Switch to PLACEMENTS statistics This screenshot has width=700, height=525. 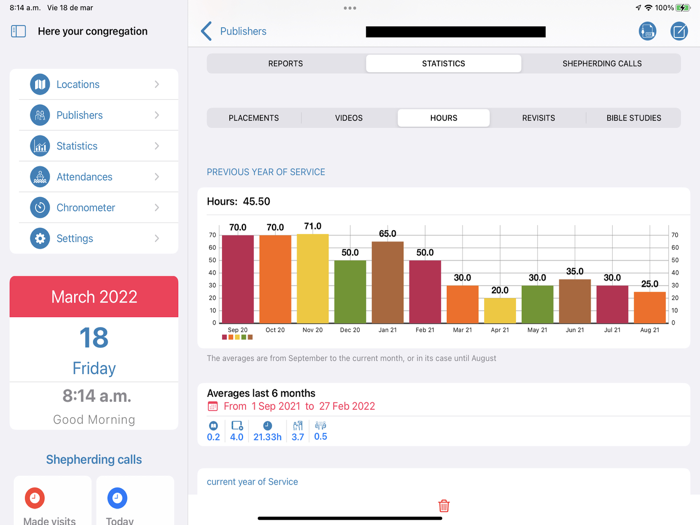click(254, 118)
